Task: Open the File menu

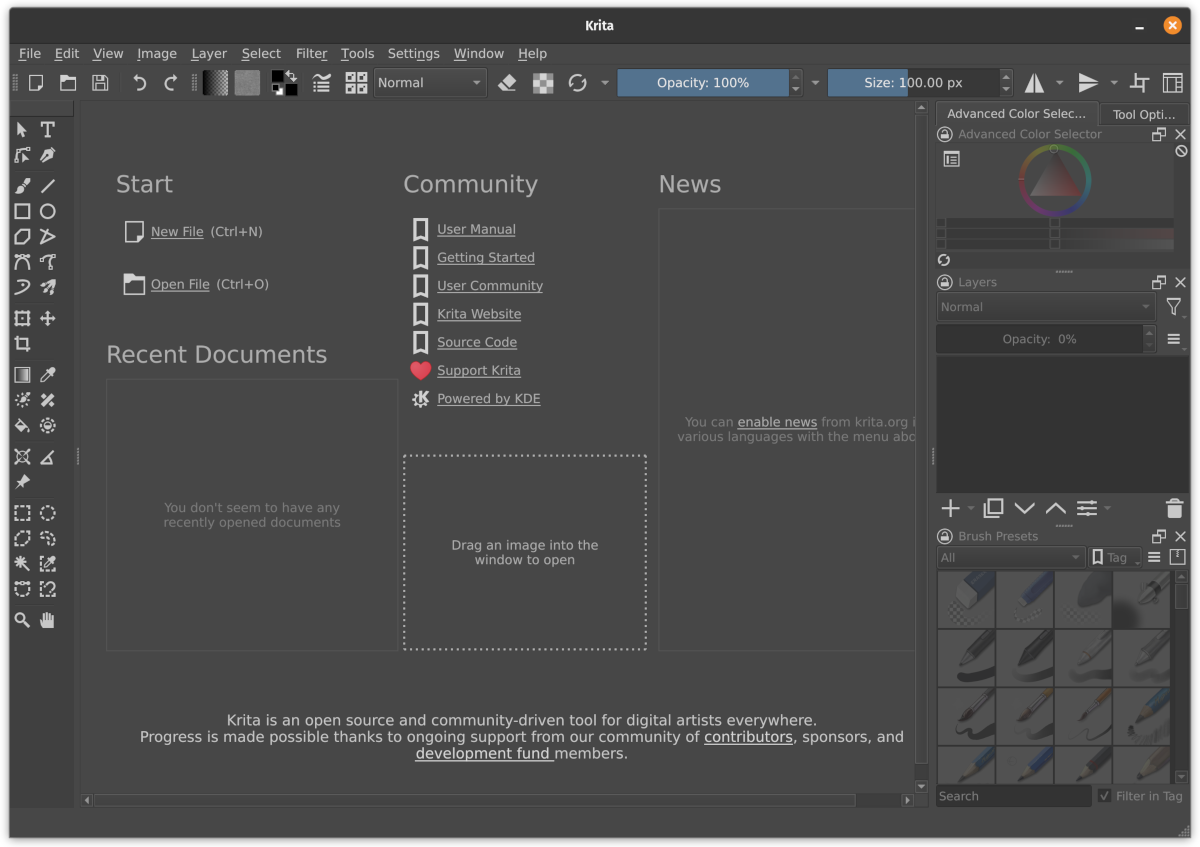Action: pos(30,53)
